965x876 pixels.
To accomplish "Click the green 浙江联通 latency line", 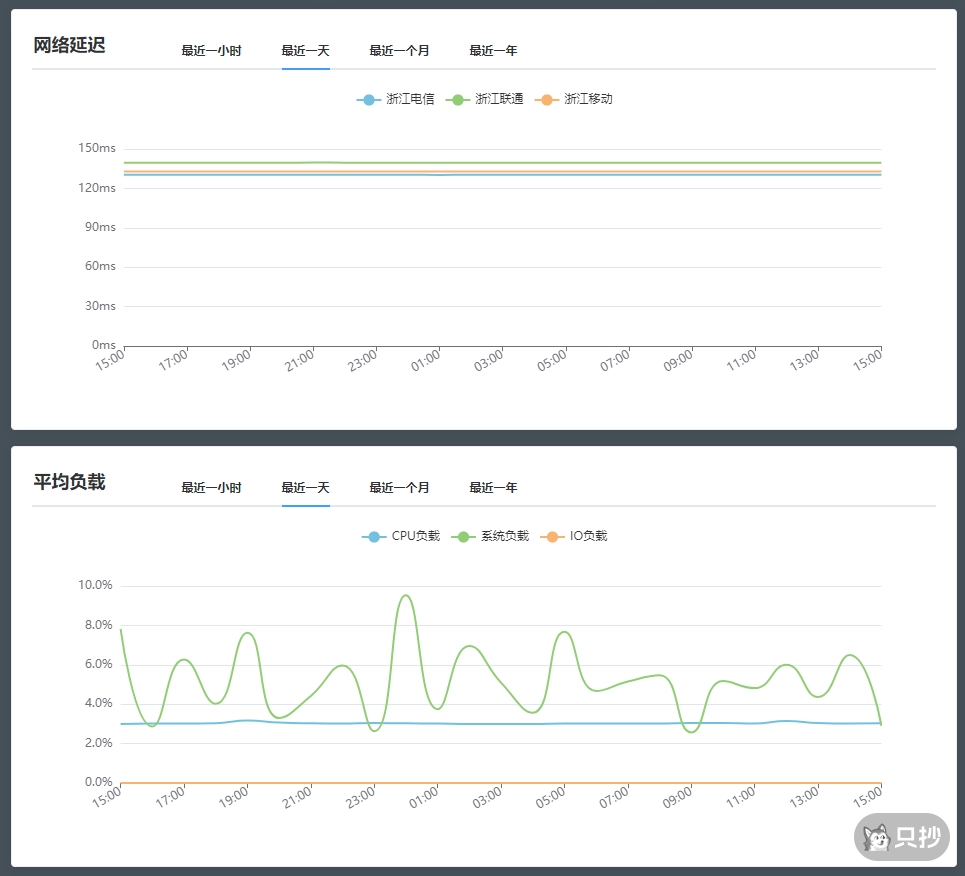I will tap(500, 162).
